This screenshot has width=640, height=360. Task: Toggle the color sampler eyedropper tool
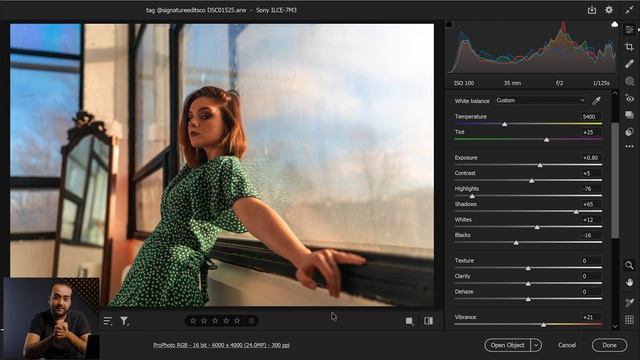629,302
